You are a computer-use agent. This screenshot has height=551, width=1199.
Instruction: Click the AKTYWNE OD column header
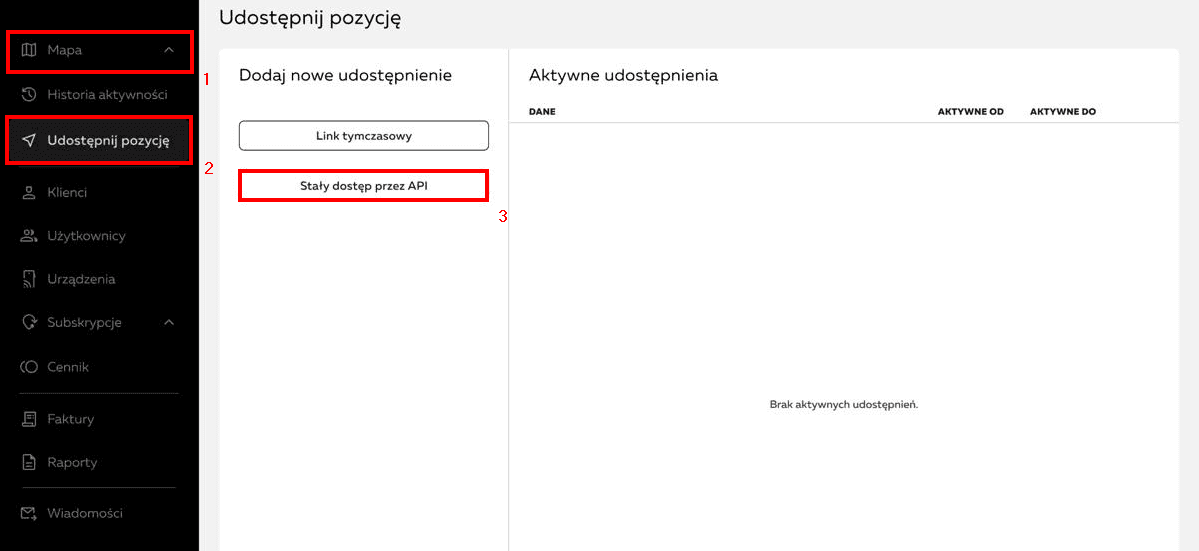(x=970, y=112)
